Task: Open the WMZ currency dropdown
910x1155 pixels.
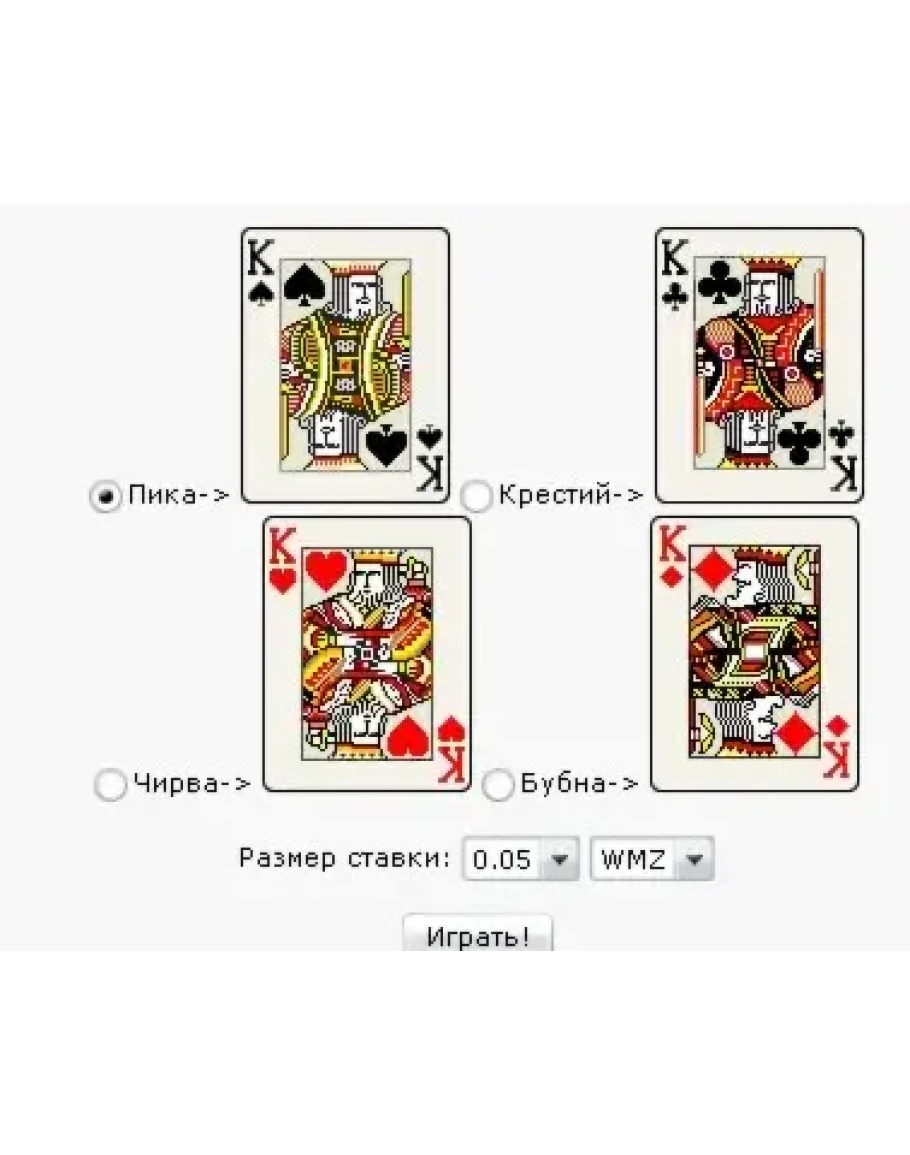Action: pyautogui.click(x=652, y=859)
